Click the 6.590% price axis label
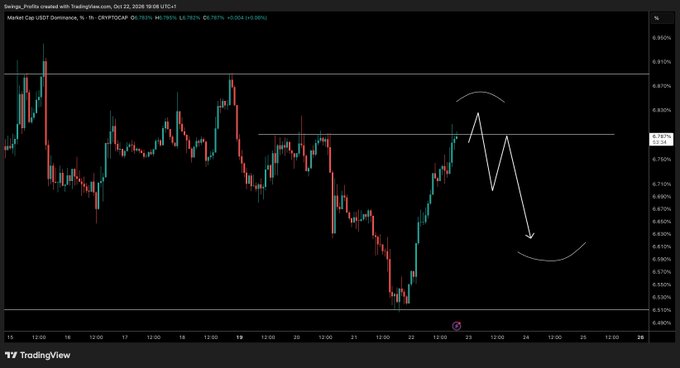 (661, 259)
